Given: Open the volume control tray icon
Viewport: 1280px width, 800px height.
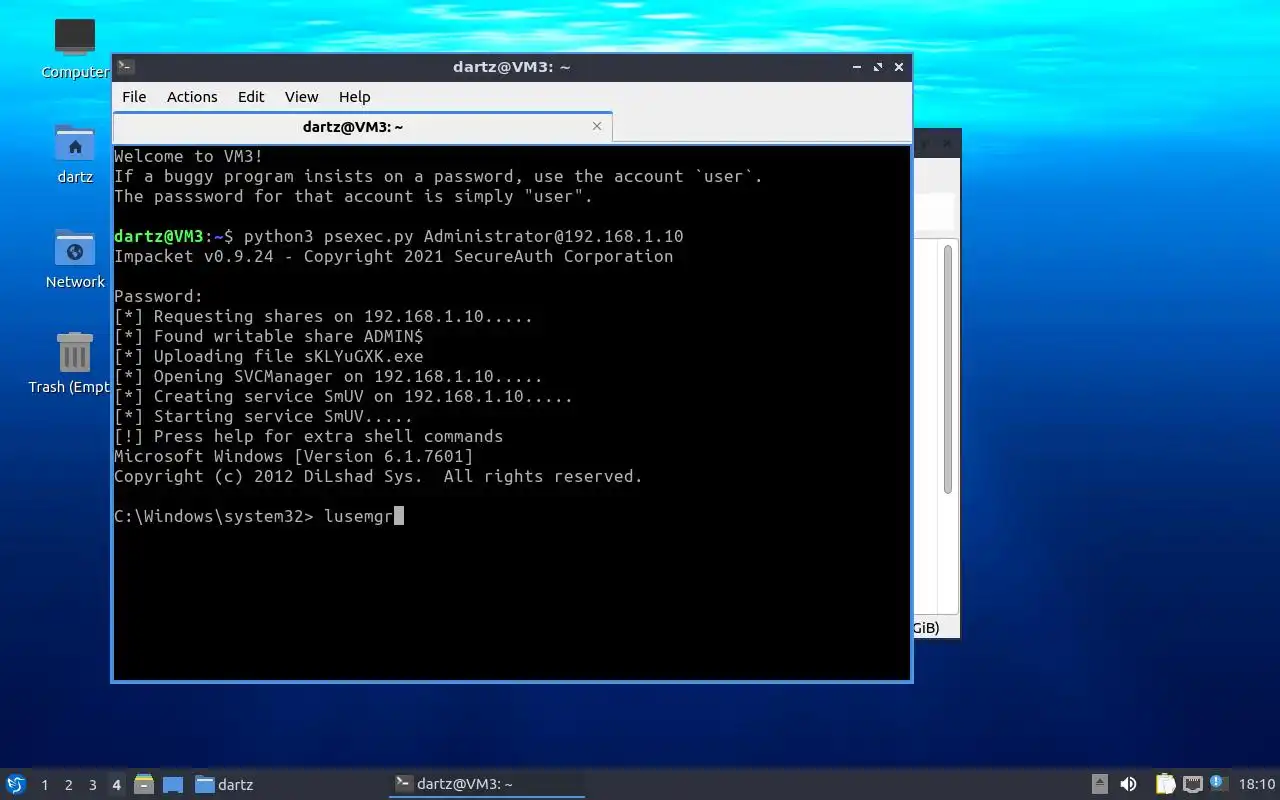Looking at the screenshot, I should (1128, 784).
